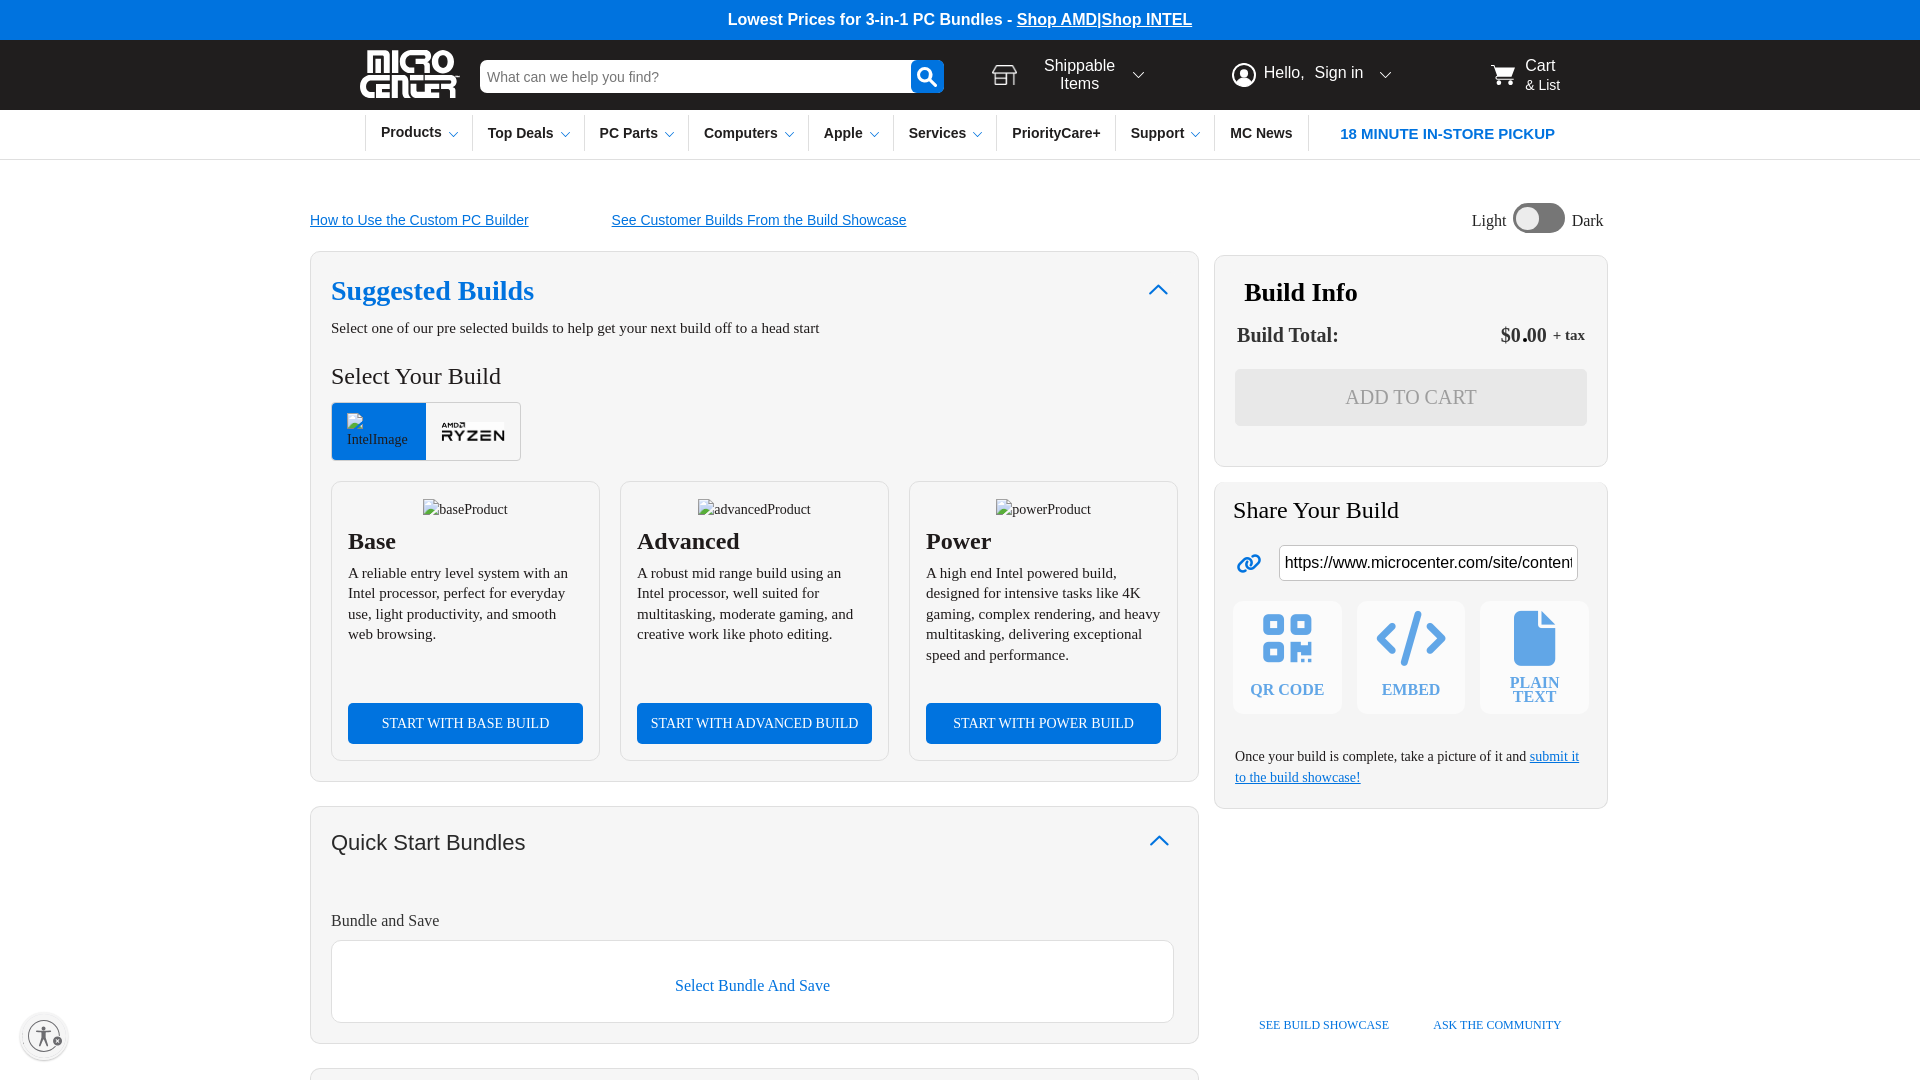Select Plain Text share option
Image resolution: width=1920 pixels, height=1080 pixels.
pyautogui.click(x=1534, y=657)
